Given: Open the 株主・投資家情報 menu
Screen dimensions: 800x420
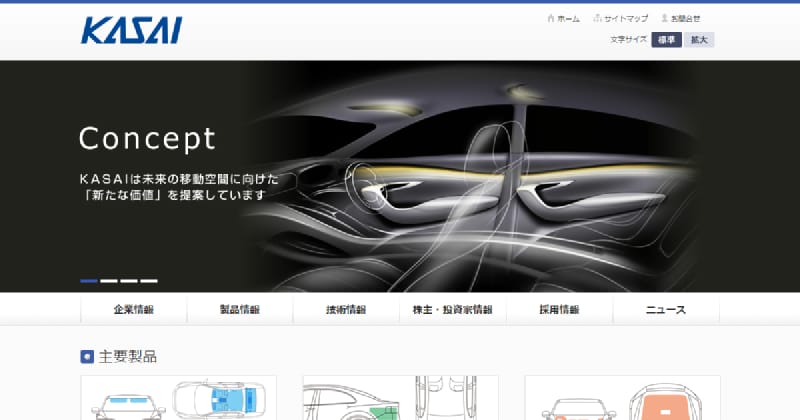Looking at the screenshot, I should [x=453, y=309].
